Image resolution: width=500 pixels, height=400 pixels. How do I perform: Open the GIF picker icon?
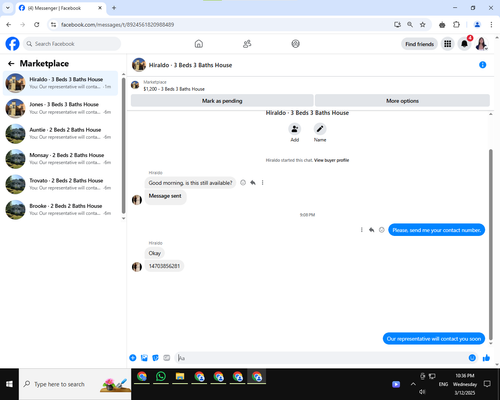[x=167, y=358]
